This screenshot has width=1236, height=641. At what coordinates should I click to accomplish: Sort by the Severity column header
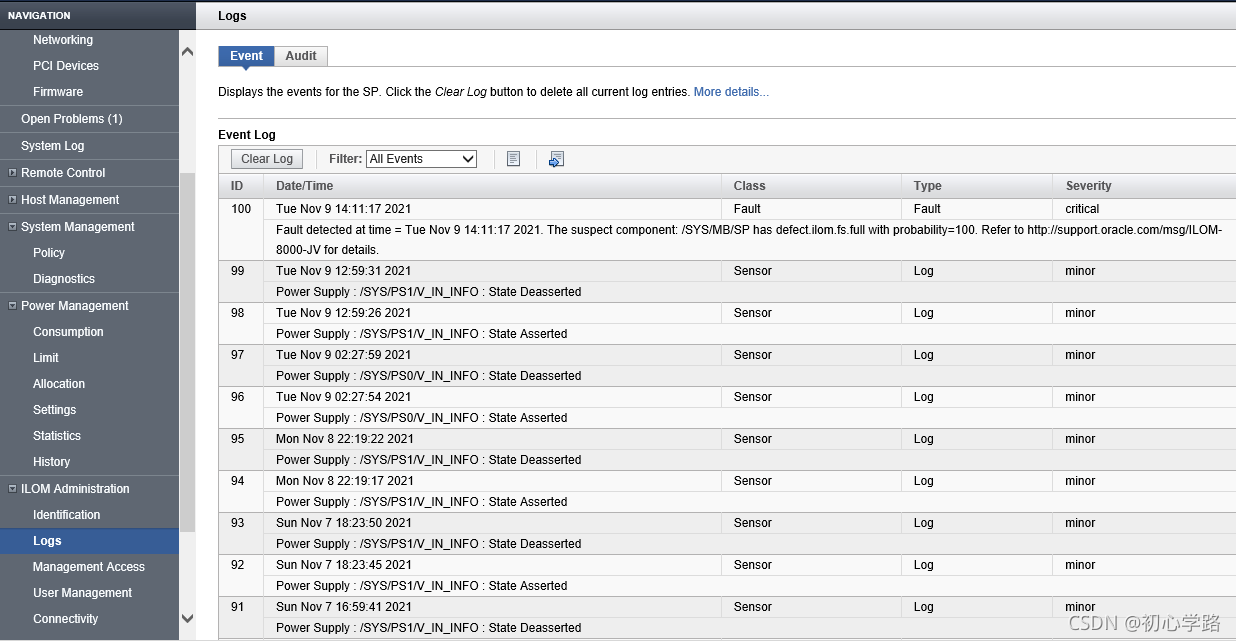point(1089,186)
